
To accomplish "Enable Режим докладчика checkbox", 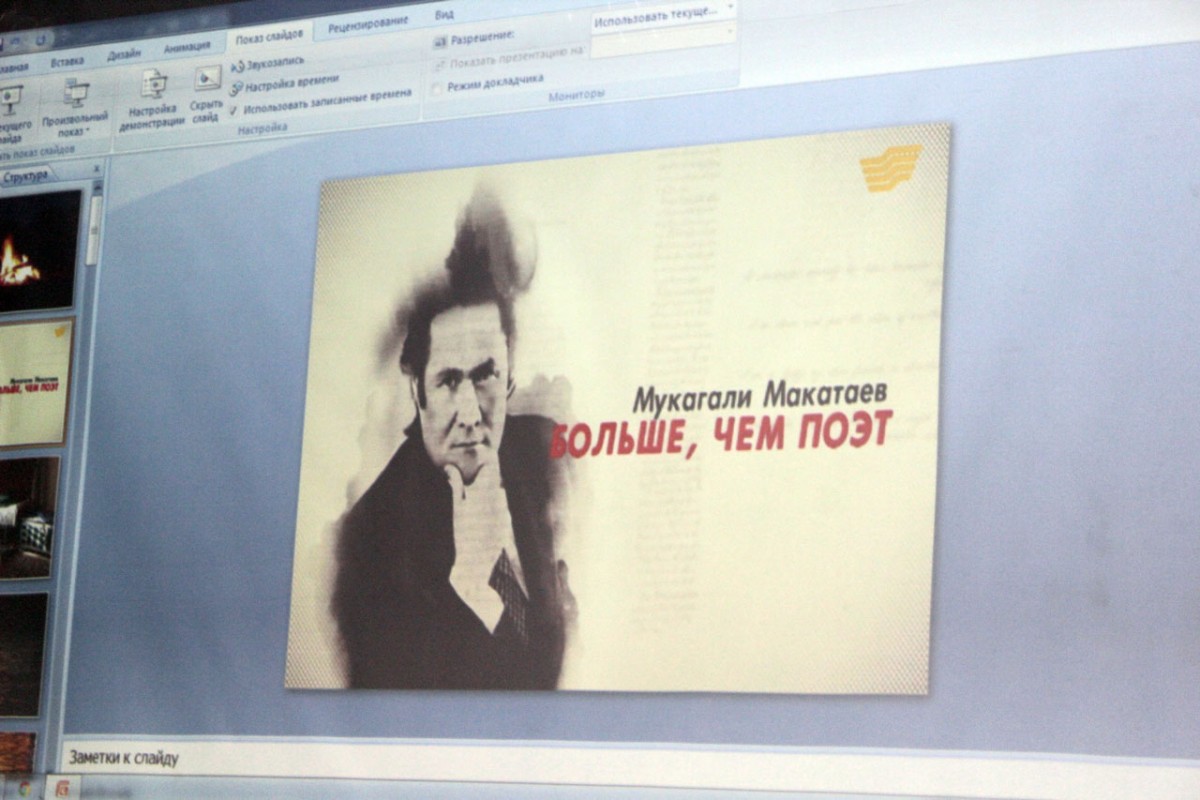I will click(x=436, y=88).
